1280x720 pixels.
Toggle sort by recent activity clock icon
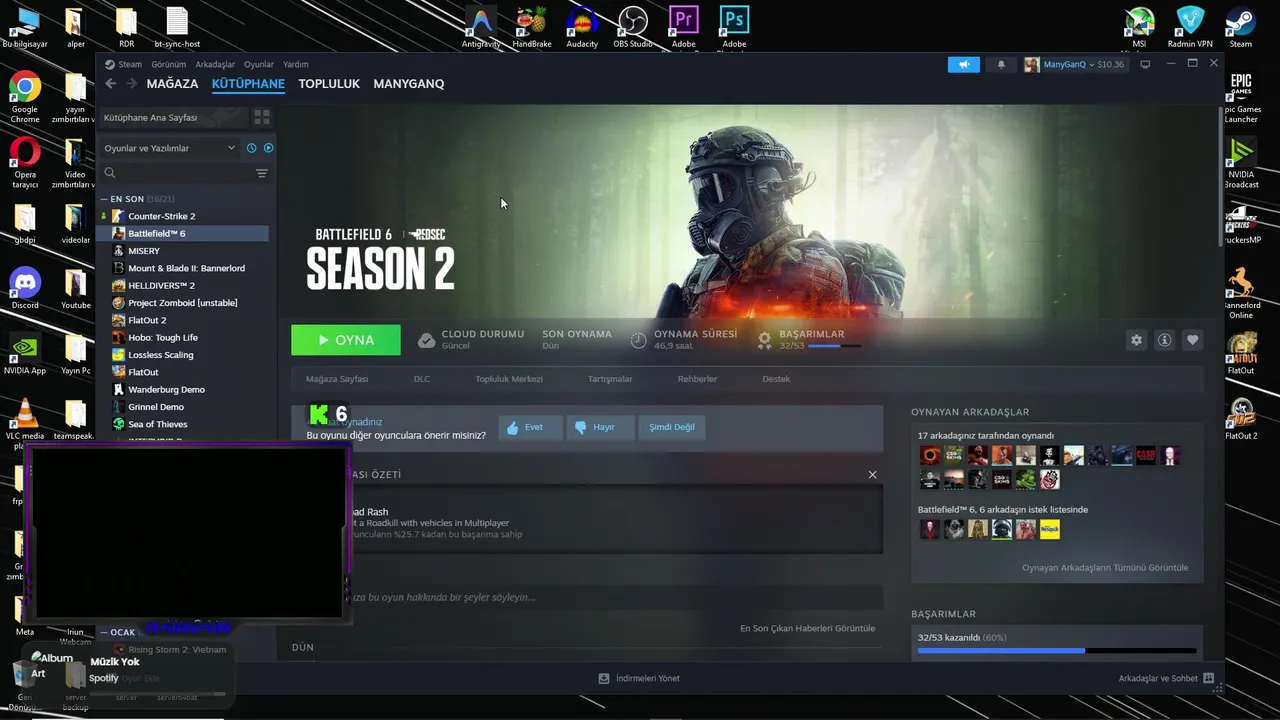click(251, 148)
